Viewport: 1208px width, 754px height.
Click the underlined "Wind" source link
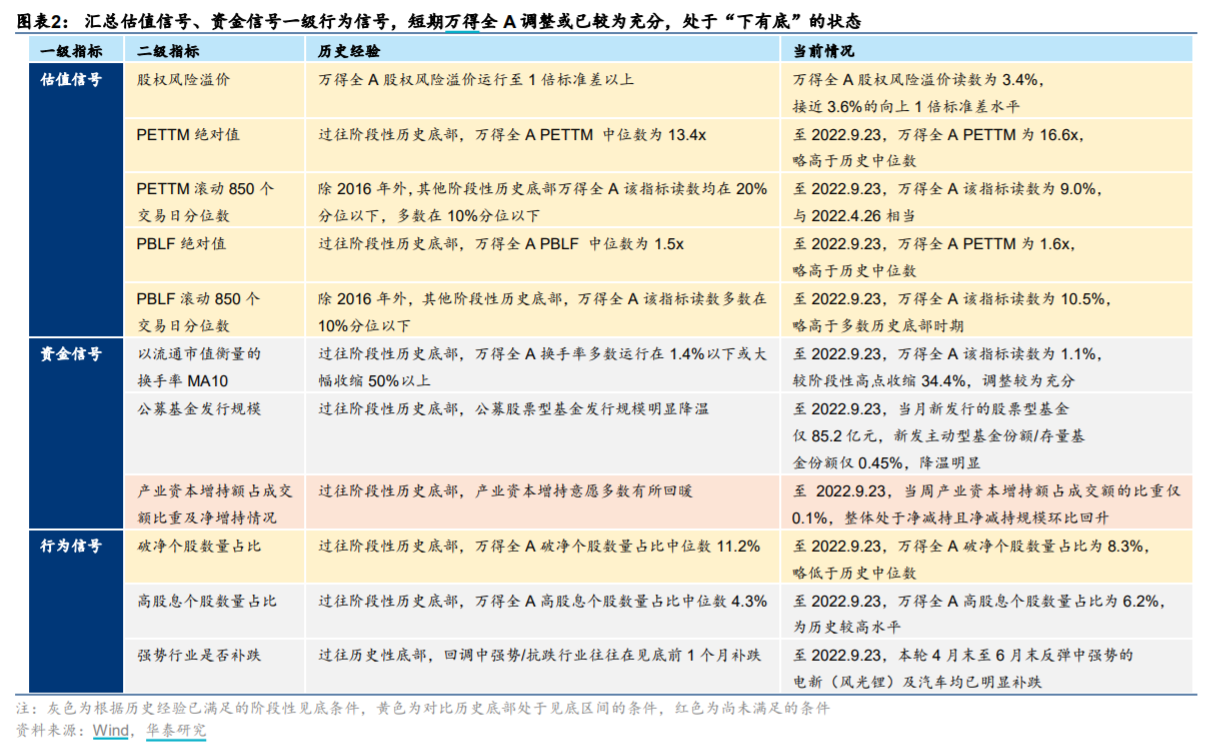tap(110, 730)
